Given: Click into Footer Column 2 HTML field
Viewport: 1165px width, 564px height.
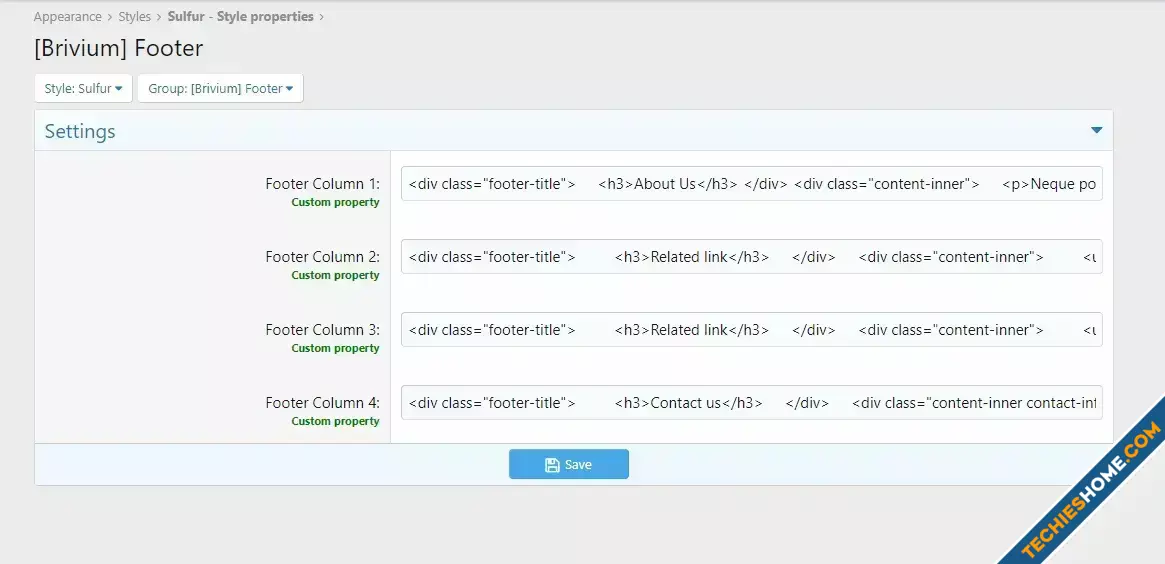Looking at the screenshot, I should [751, 257].
